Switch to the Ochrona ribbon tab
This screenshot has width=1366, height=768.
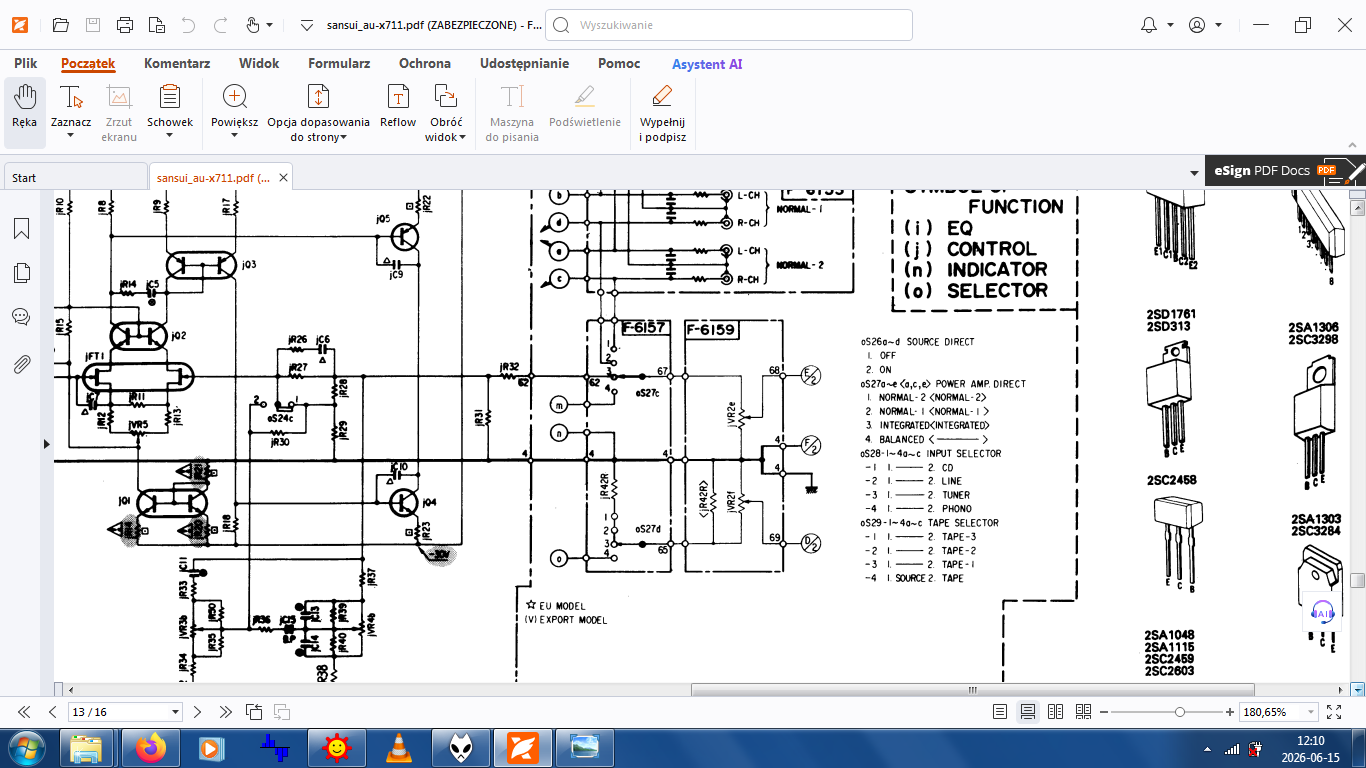coord(425,63)
